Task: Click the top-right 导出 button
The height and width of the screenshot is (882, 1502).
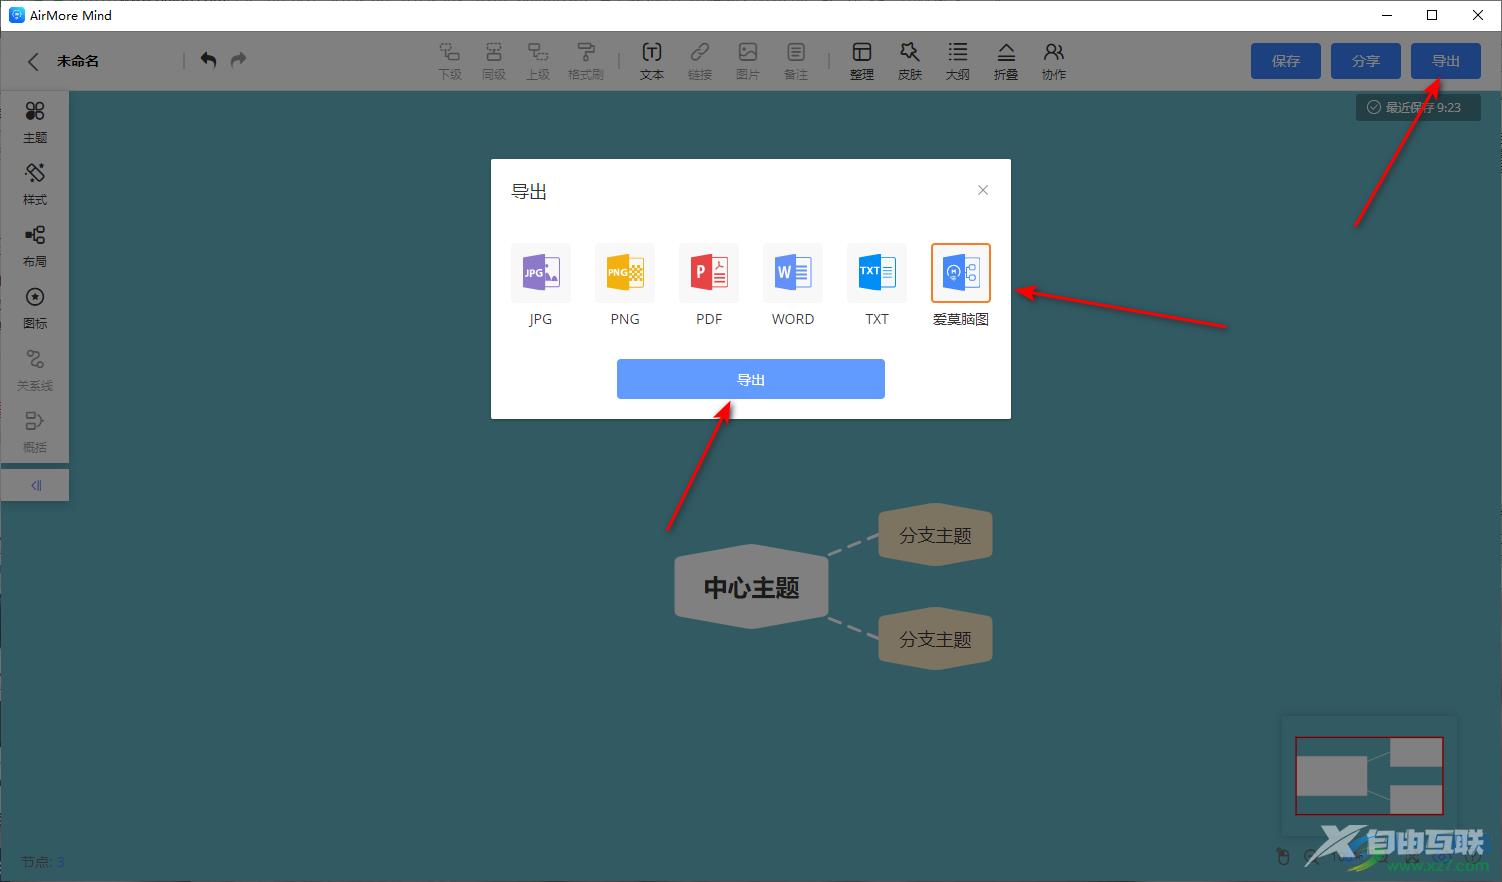Action: (x=1446, y=61)
